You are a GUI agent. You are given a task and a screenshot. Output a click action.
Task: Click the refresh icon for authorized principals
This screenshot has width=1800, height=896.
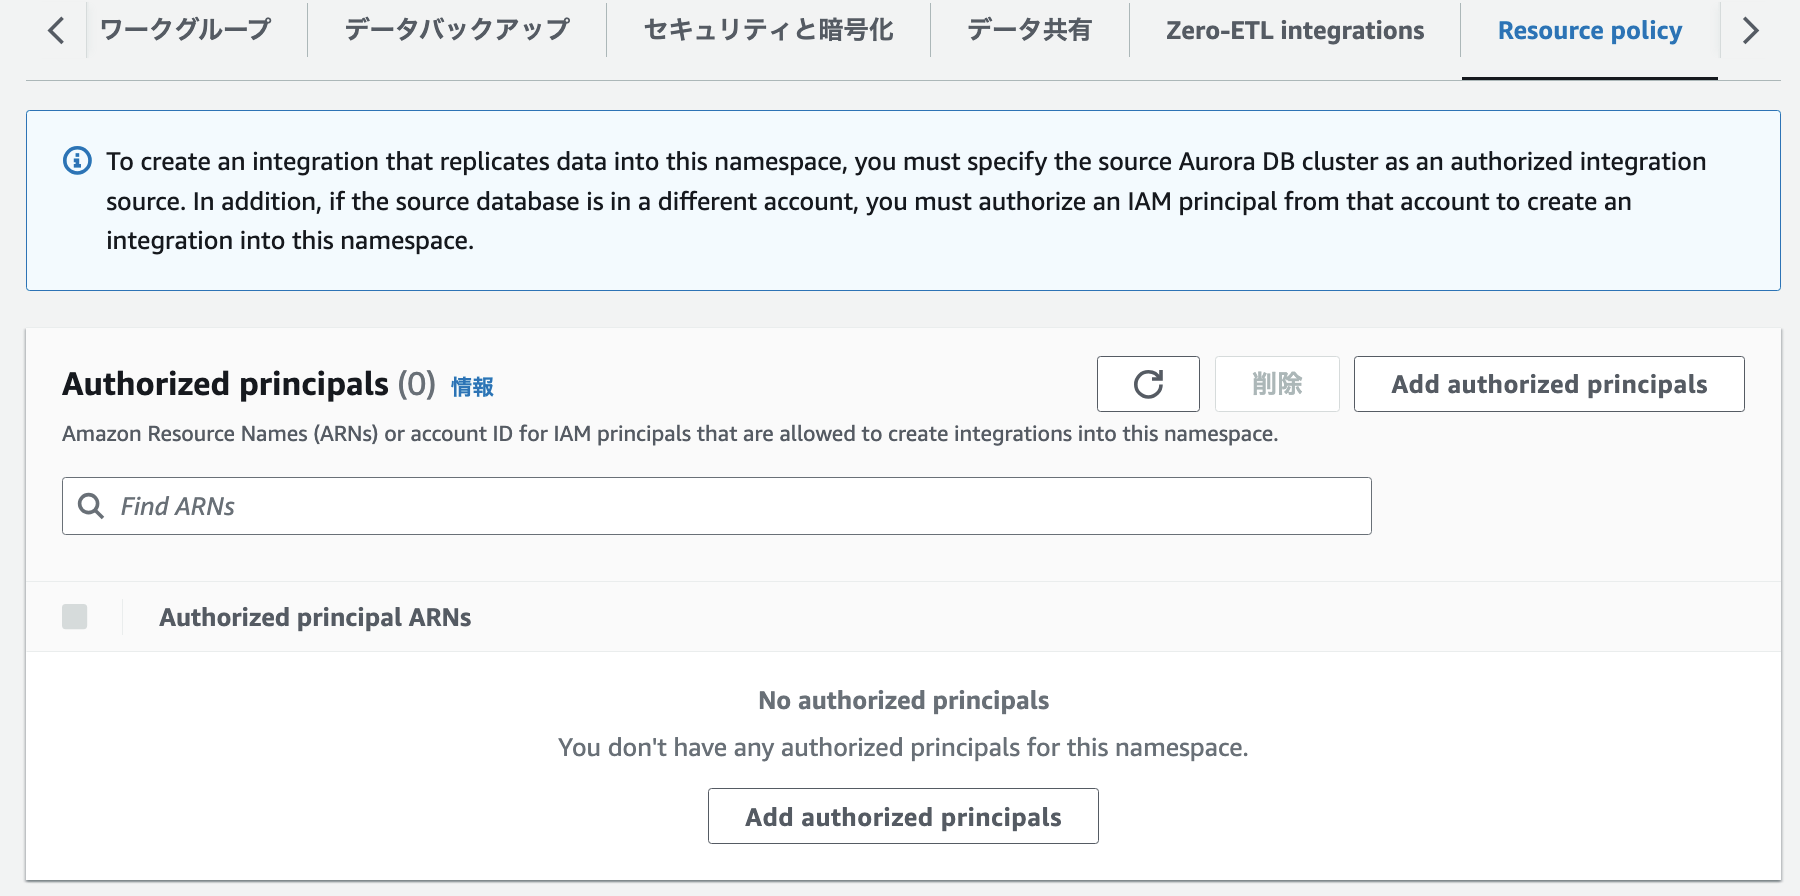pos(1148,384)
